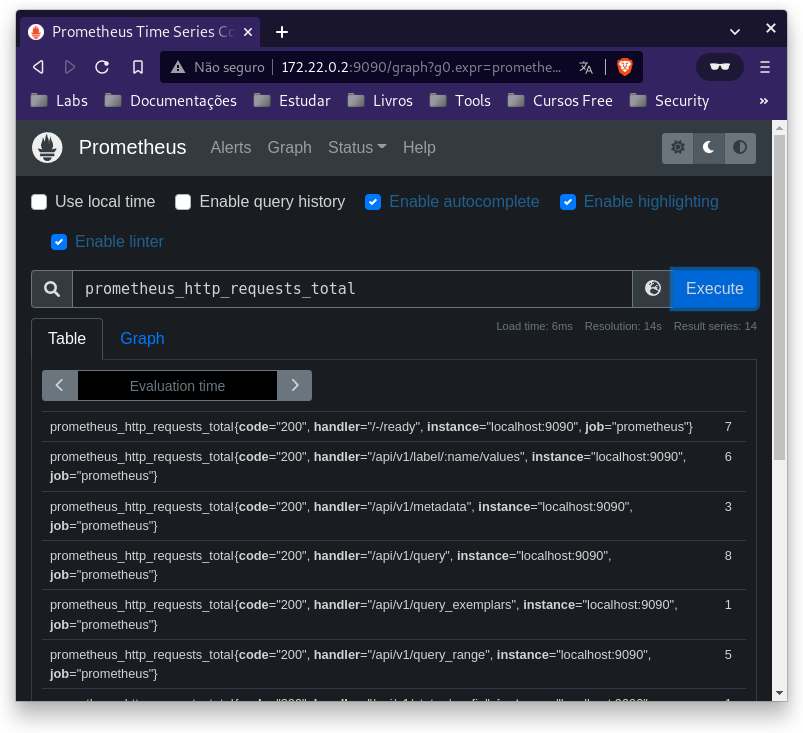
Task: Open the Labs bookmark folder
Action: click(59, 100)
